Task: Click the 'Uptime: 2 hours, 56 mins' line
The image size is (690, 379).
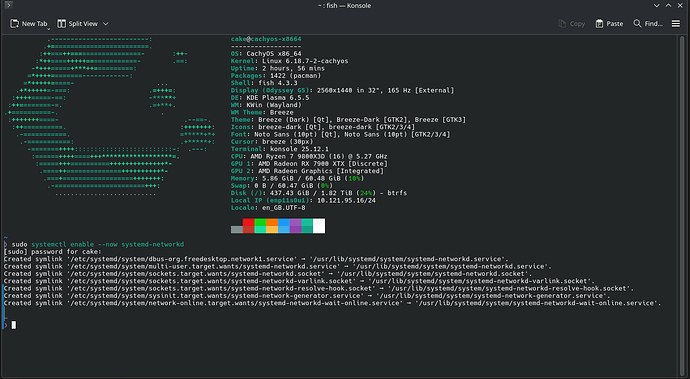Action: coord(278,68)
